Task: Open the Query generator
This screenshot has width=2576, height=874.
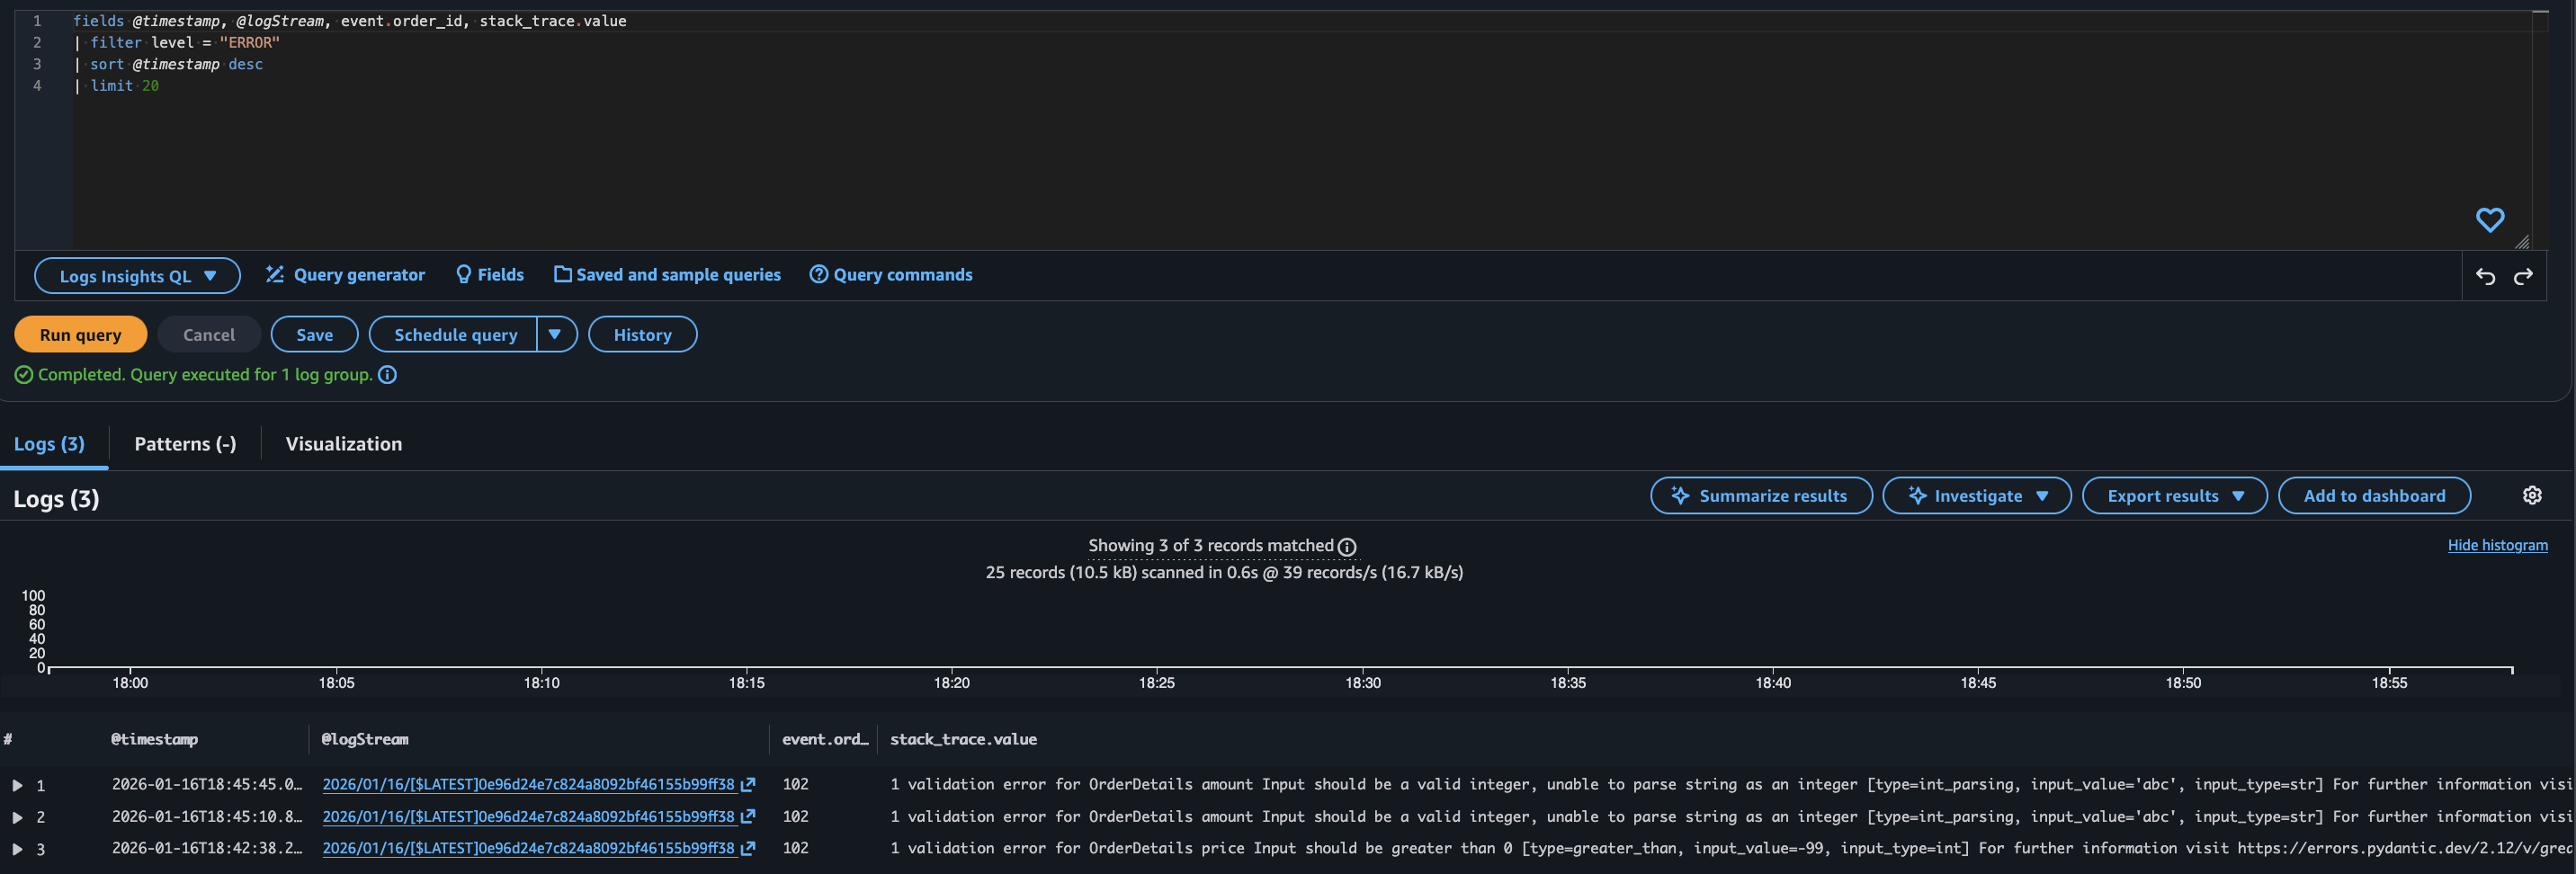Action: (x=344, y=274)
